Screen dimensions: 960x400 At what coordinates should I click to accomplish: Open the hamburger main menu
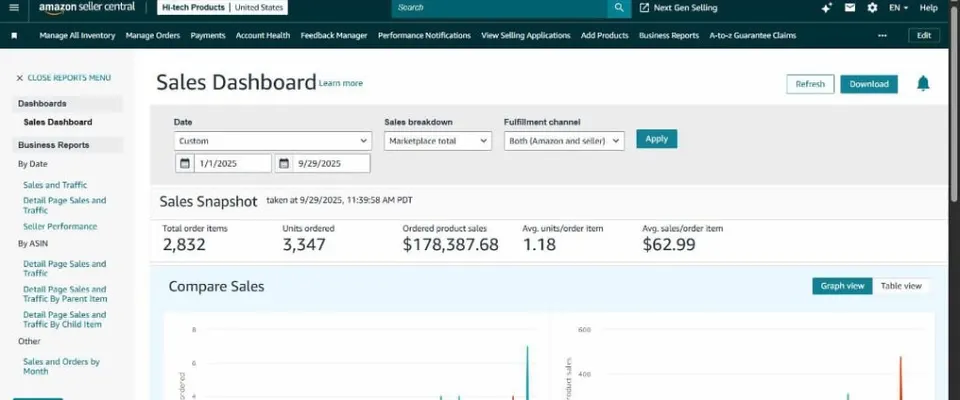[14, 8]
